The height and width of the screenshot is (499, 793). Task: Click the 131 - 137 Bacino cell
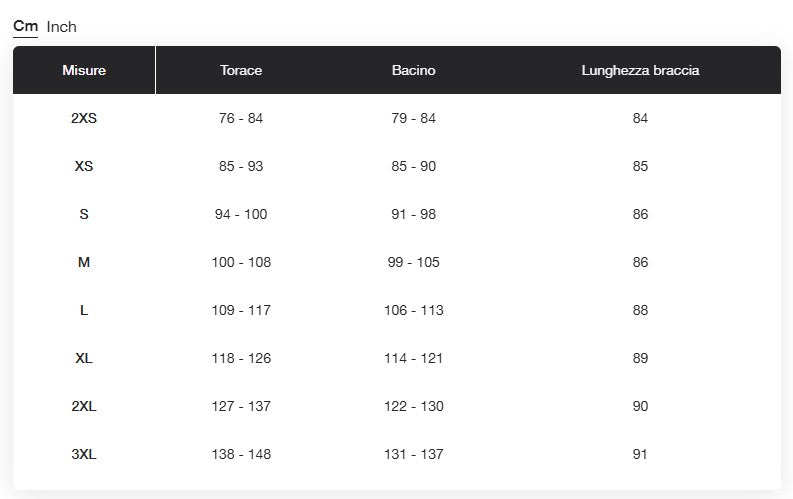pos(414,455)
